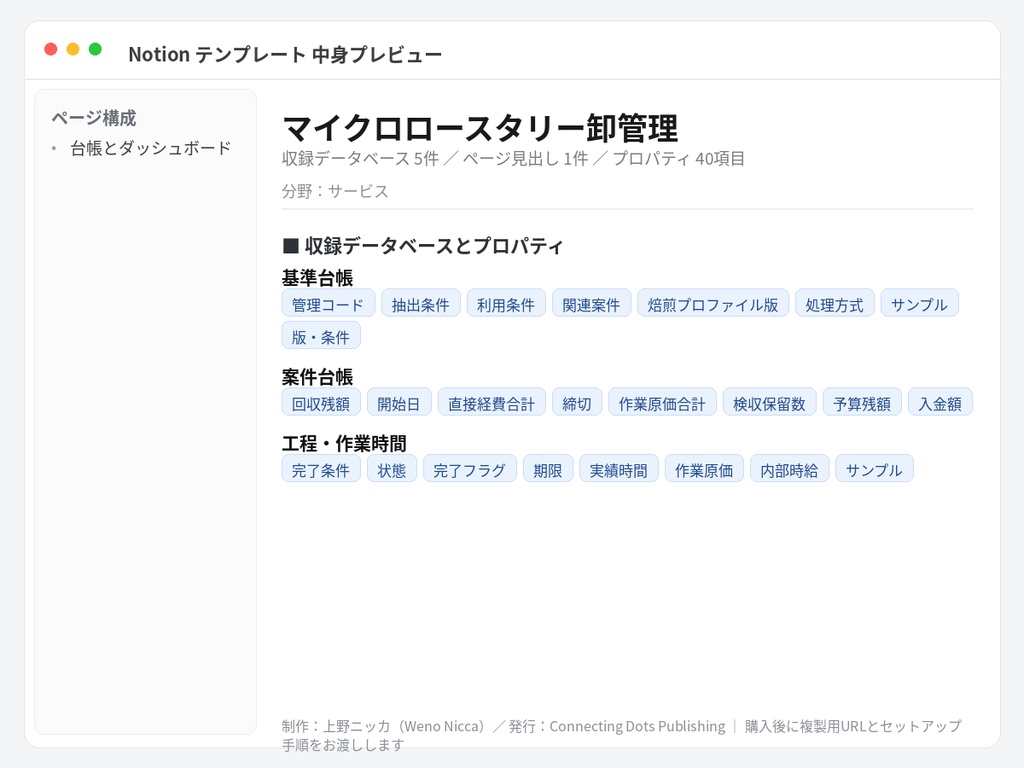Select the 内部時給 property tag

tap(790, 469)
